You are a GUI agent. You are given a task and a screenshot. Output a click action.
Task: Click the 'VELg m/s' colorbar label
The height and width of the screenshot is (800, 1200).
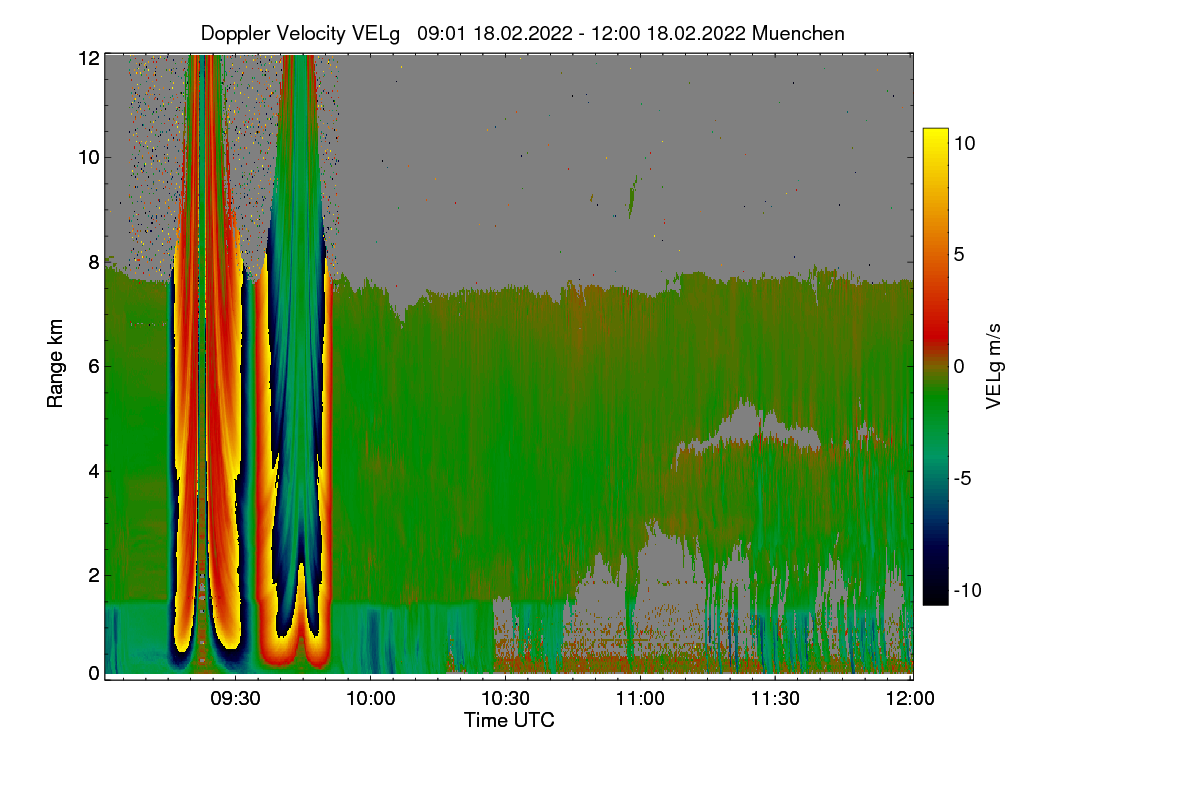tap(993, 366)
